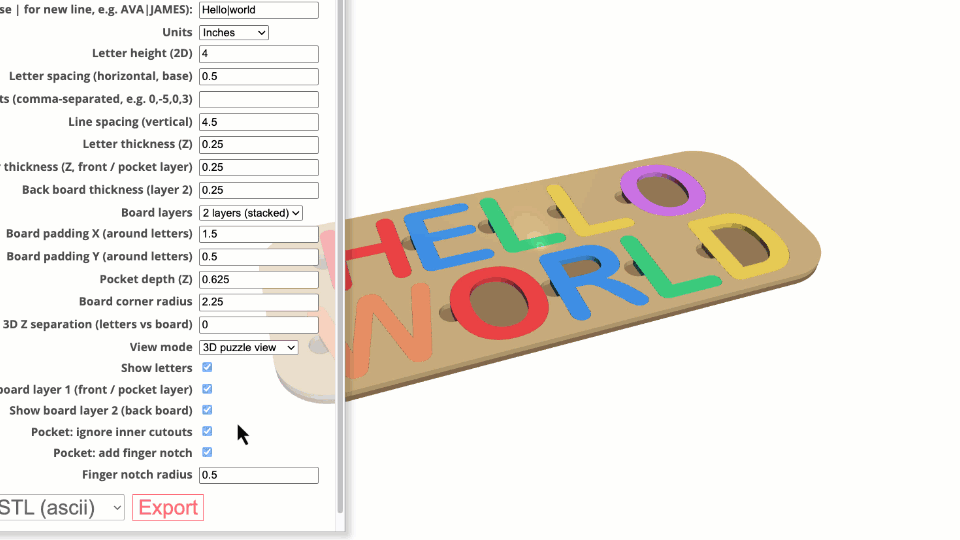Screen dimensions: 960x540
Task: Open the Units dropdown
Action: [234, 32]
